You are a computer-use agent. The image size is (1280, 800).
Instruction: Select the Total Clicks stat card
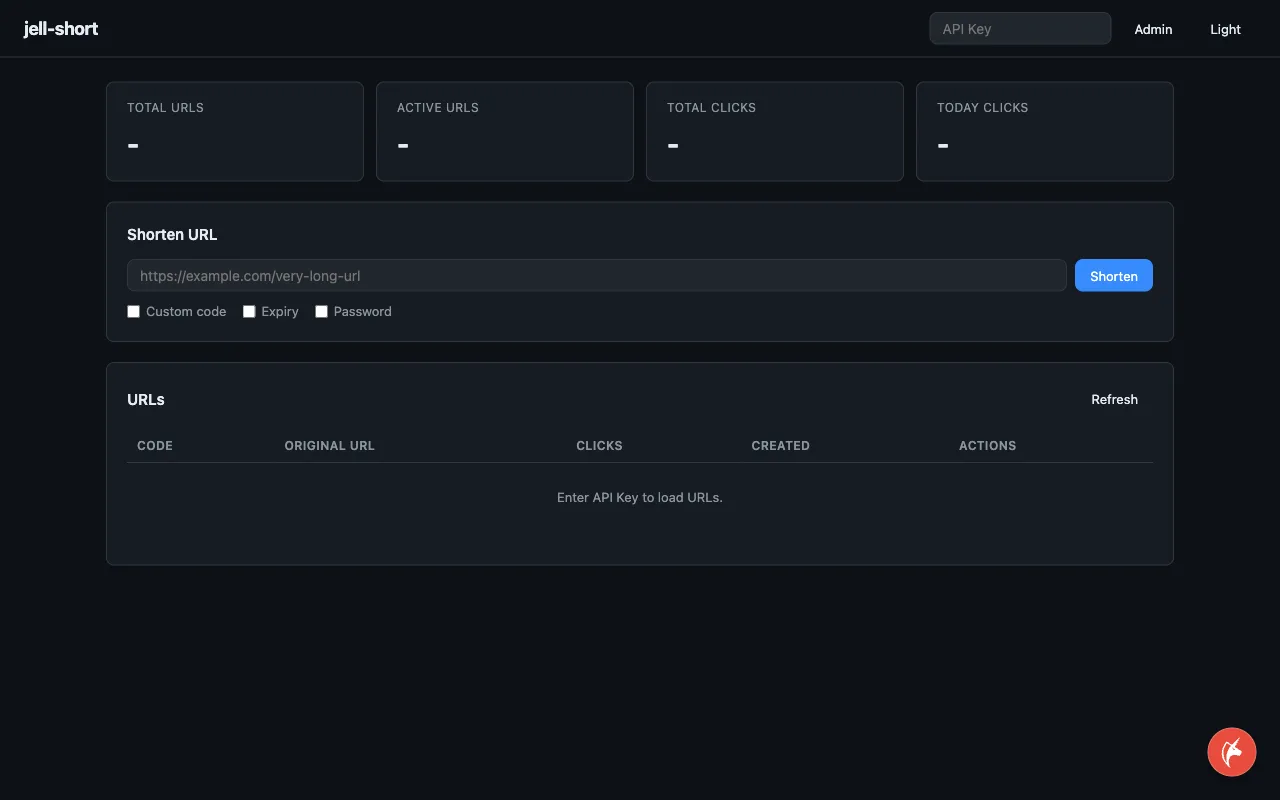tap(775, 132)
